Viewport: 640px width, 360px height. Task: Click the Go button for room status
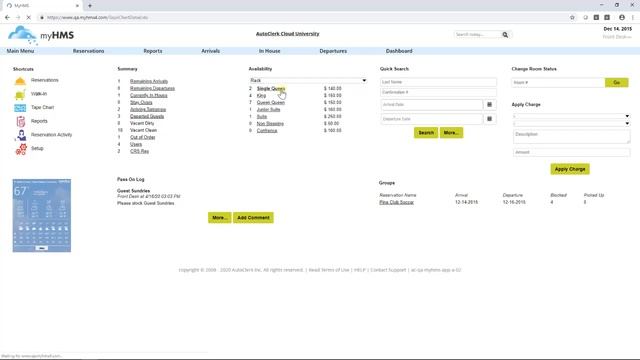point(616,82)
